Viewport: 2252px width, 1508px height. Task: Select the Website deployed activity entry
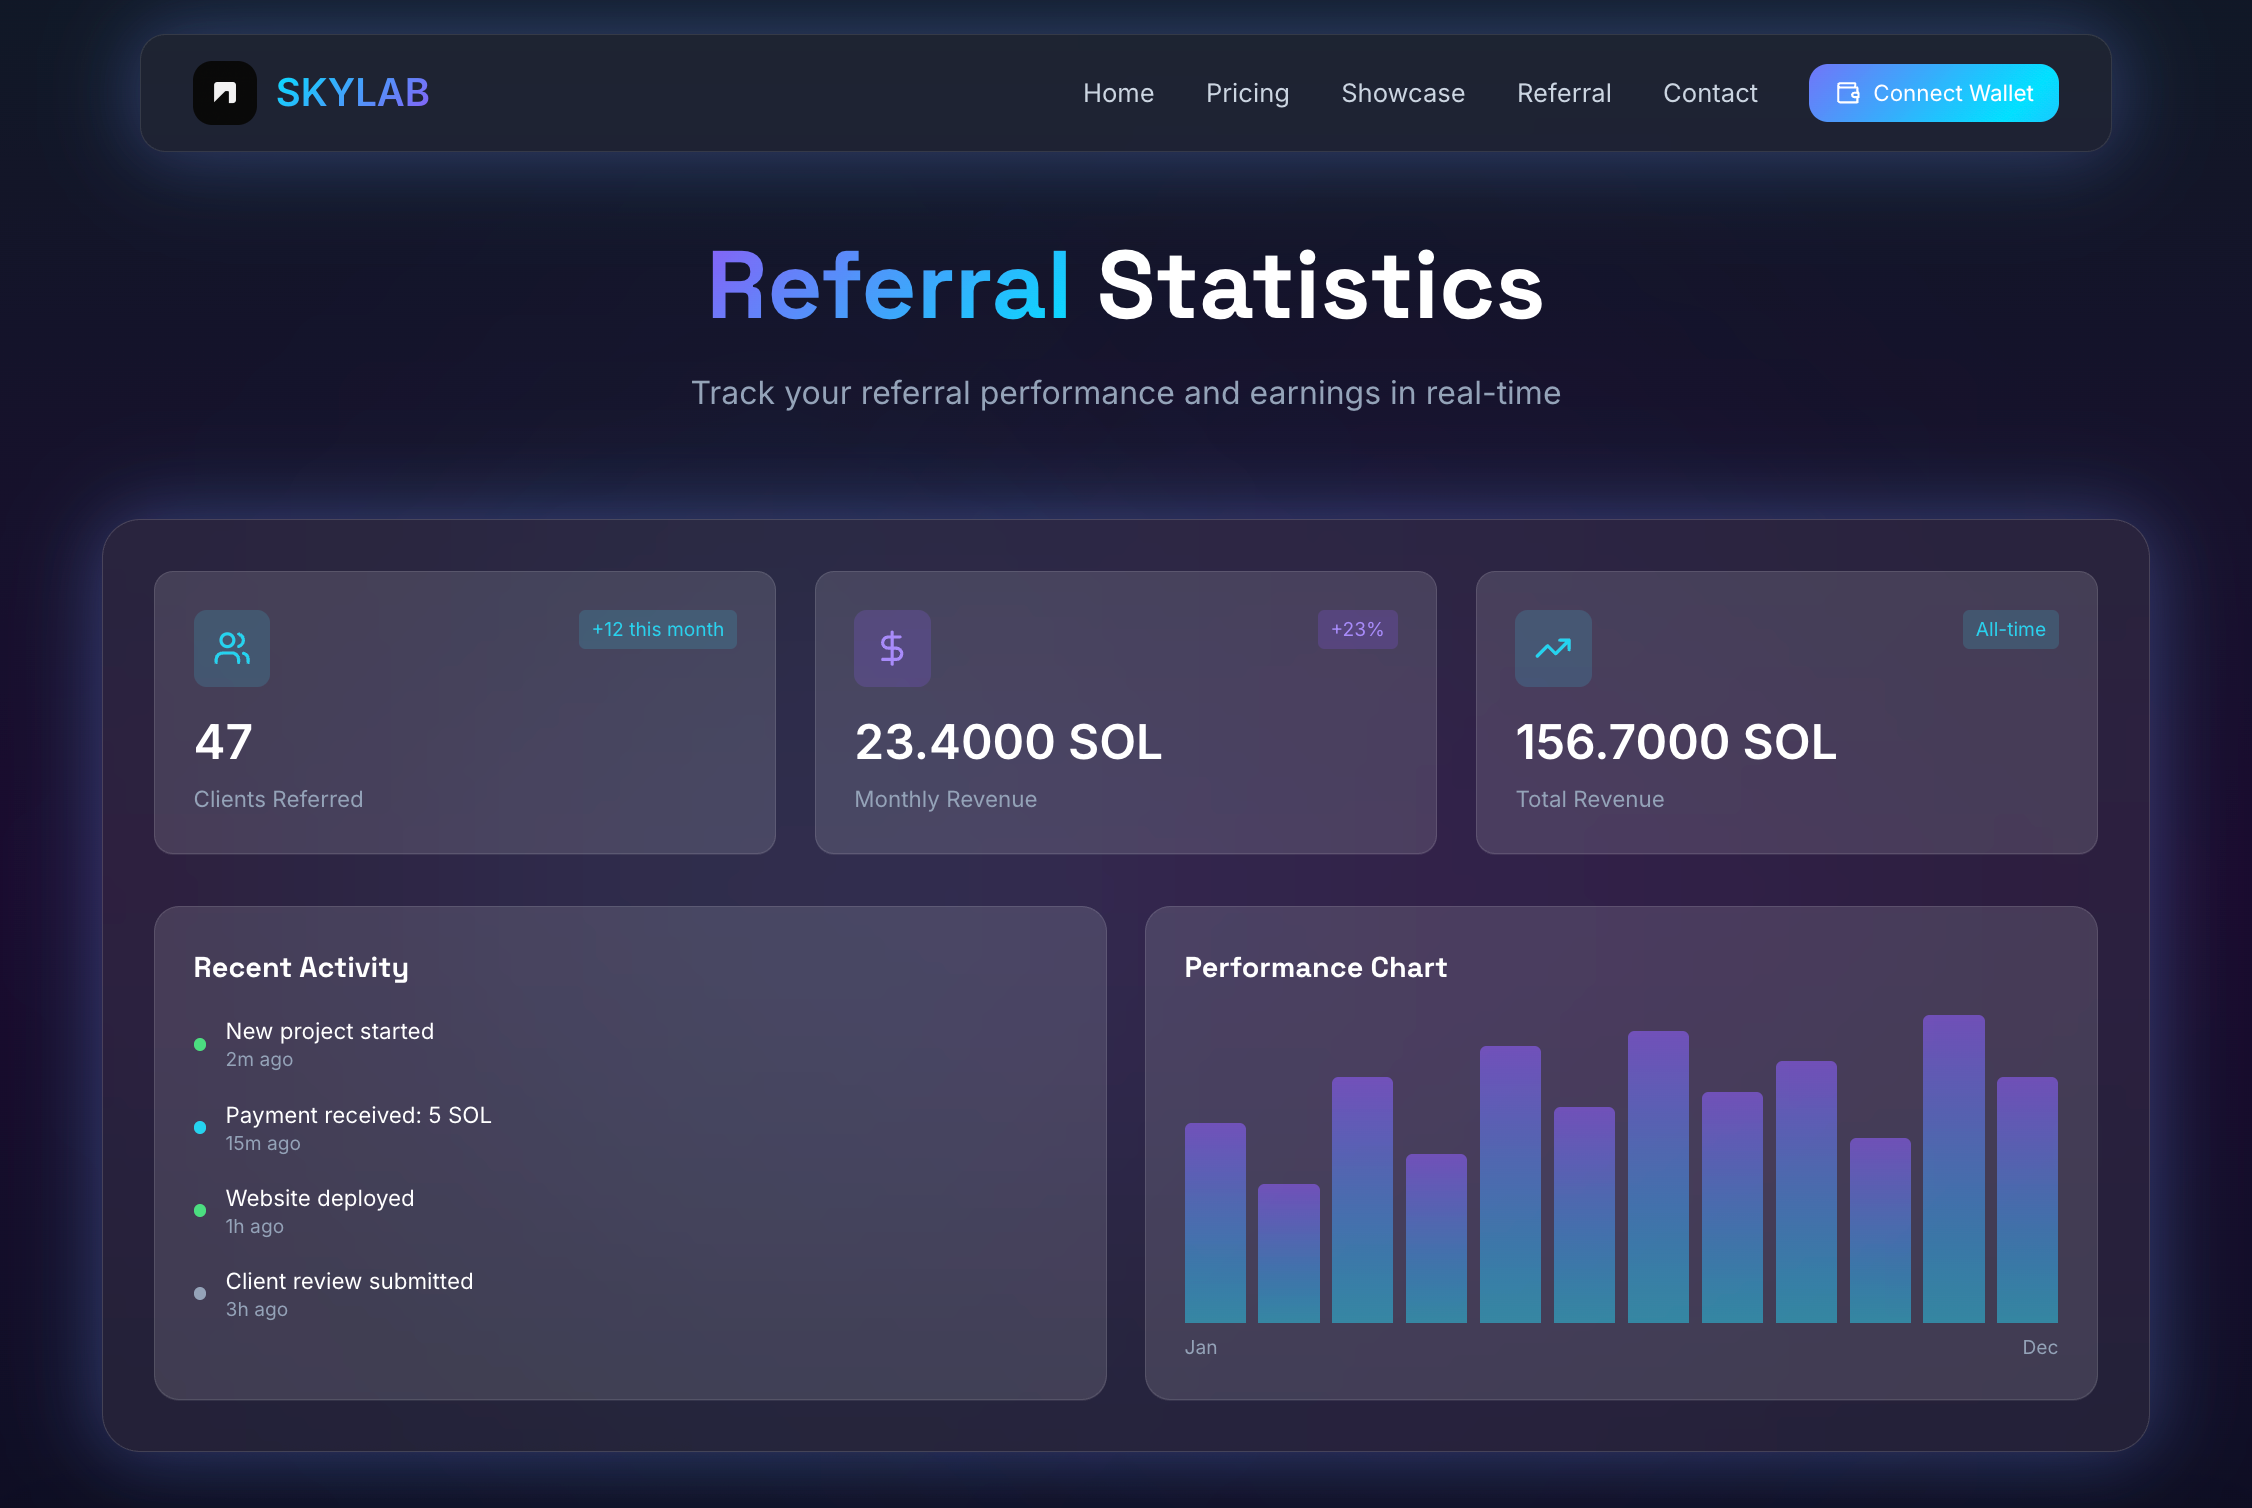click(319, 1198)
